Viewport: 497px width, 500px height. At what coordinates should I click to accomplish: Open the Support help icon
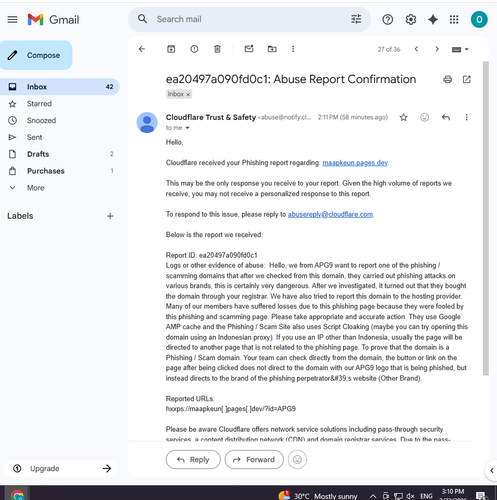tap(387, 20)
